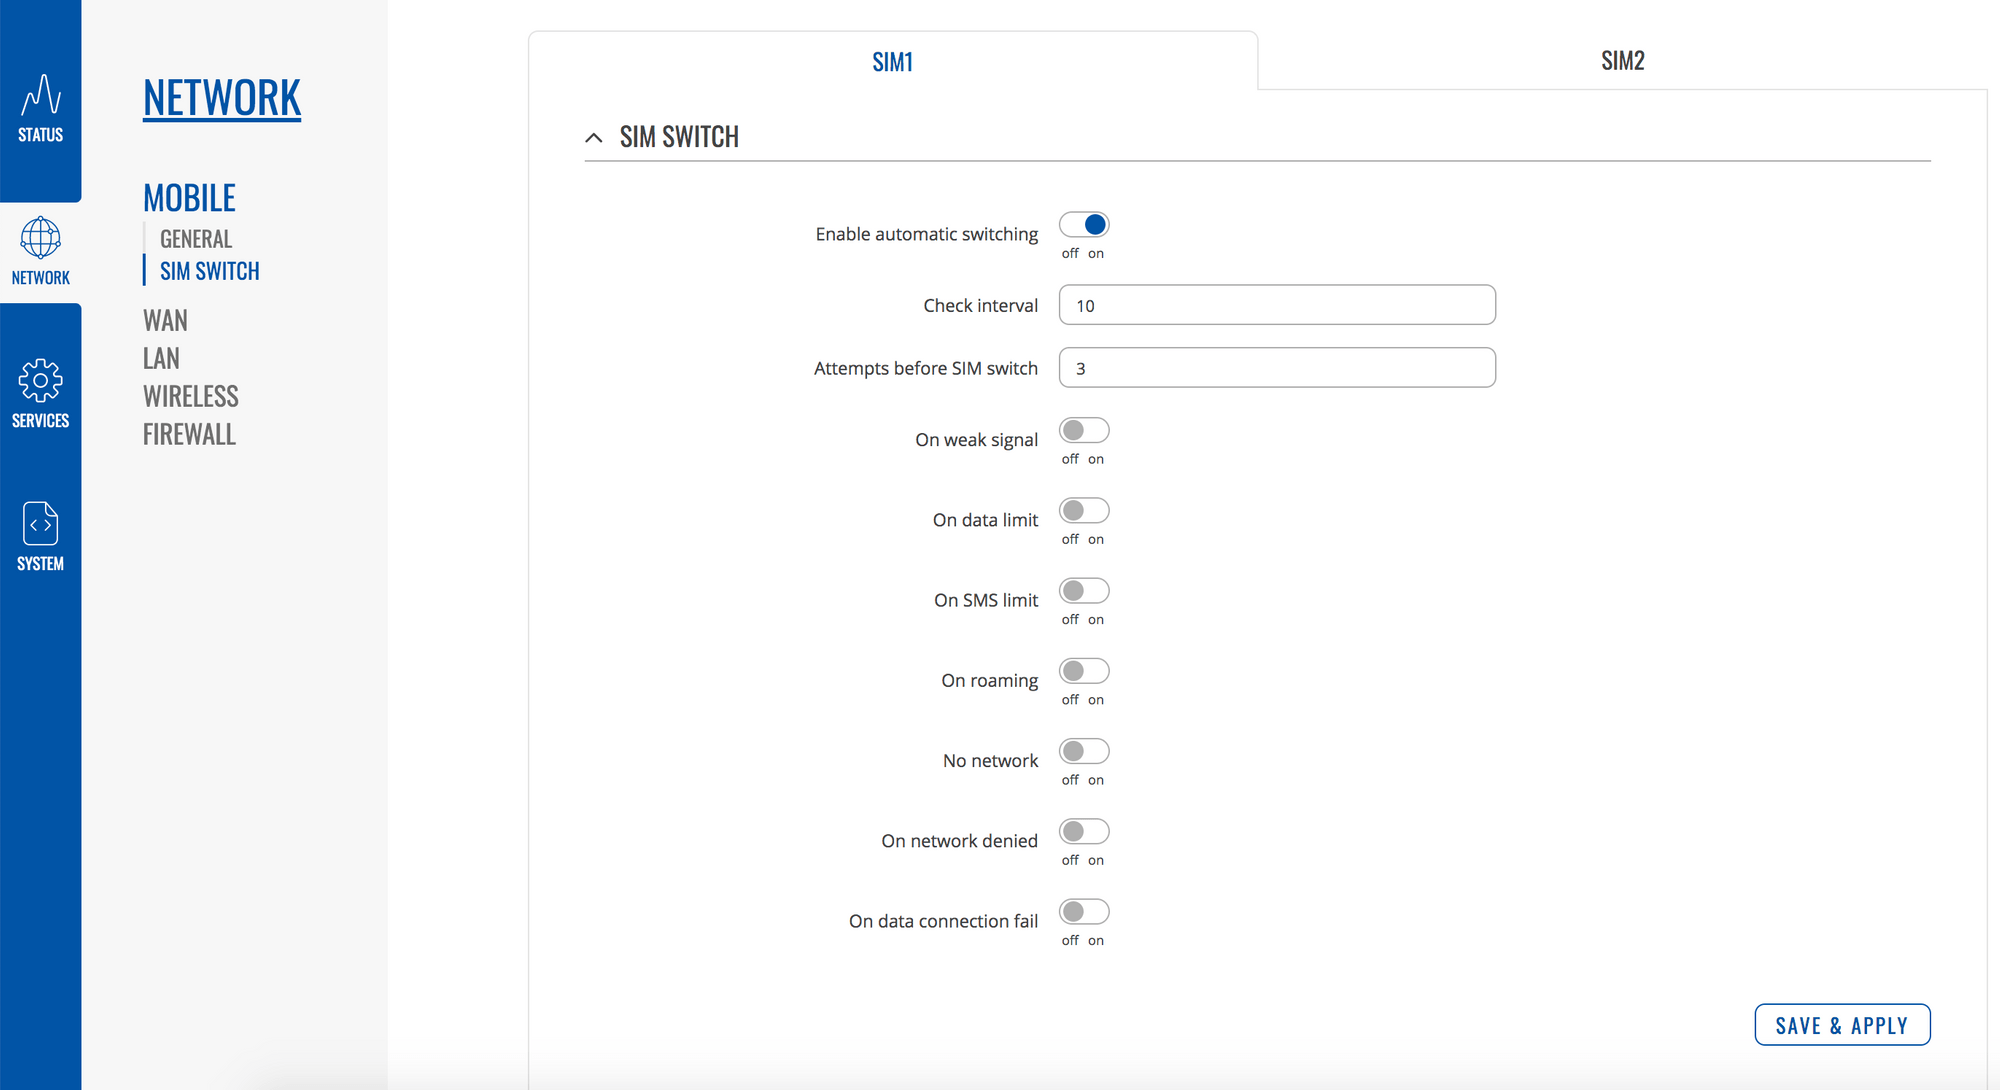Open the Status section icon
The width and height of the screenshot is (2000, 1090).
[40, 95]
